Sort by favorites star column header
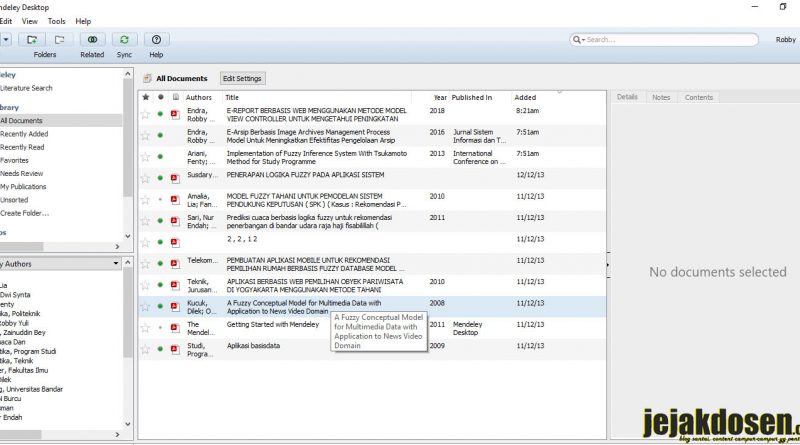This screenshot has width=800, height=445. (146, 97)
